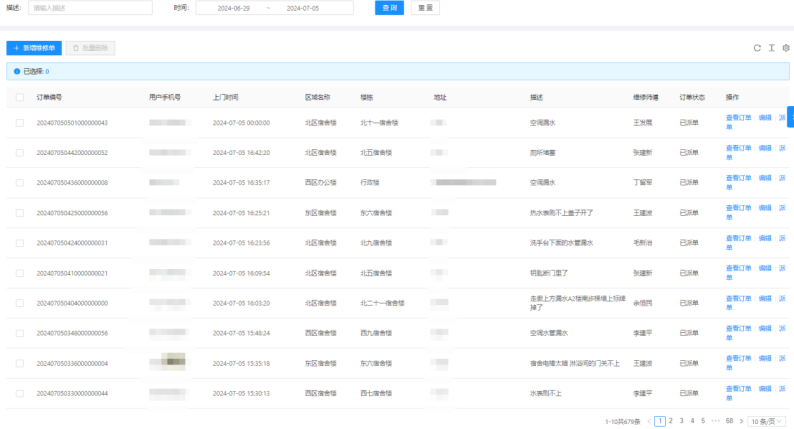Jump to last page 68
794x429 pixels.
(729, 421)
